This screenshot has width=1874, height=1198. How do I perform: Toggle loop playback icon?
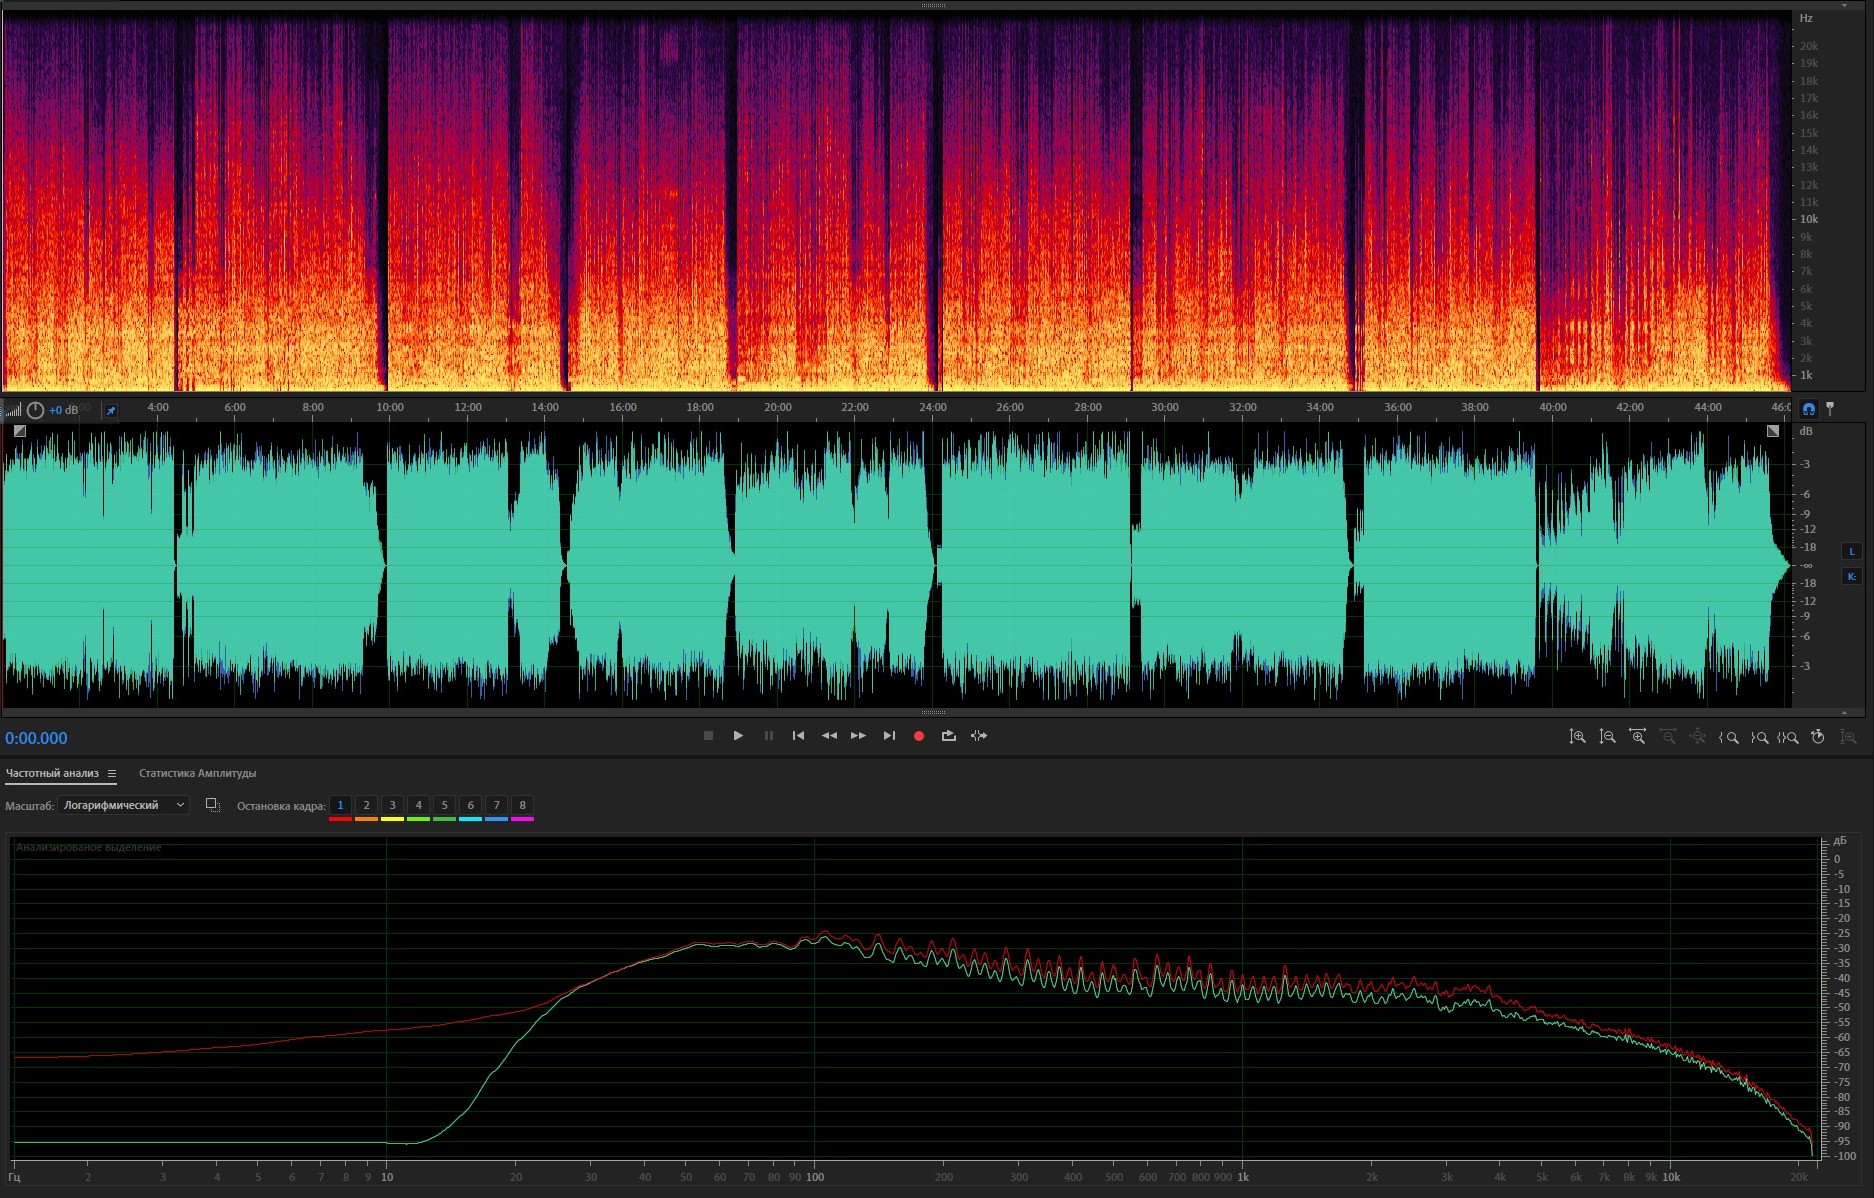point(948,736)
